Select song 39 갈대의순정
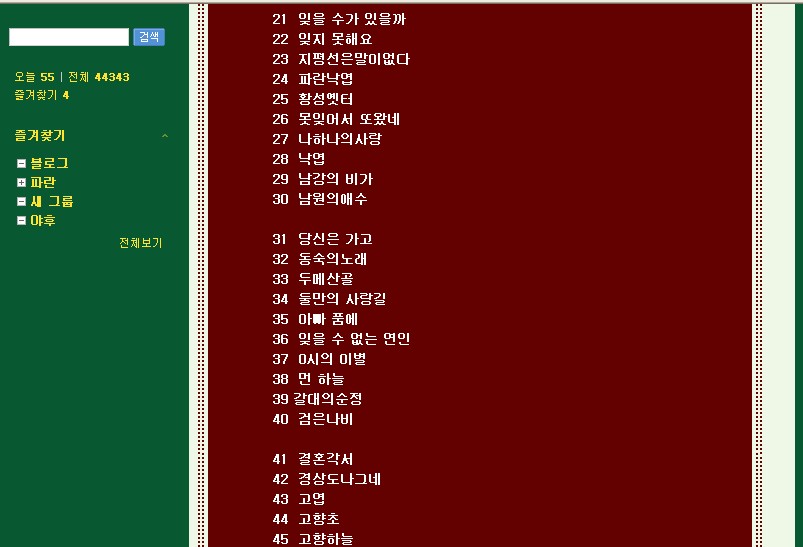The width and height of the screenshot is (803, 547). (x=317, y=398)
